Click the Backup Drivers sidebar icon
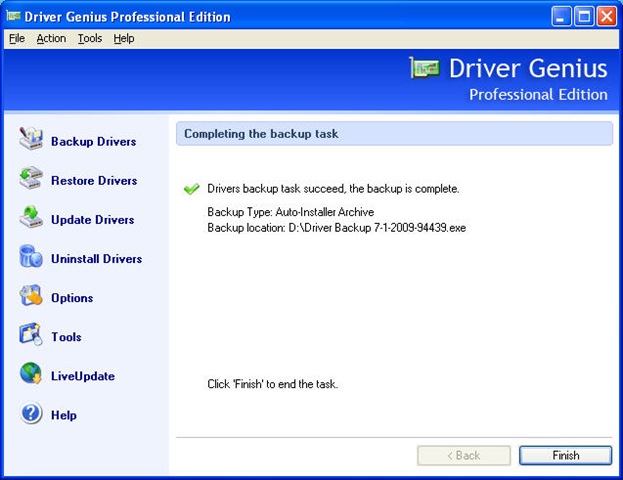The width and height of the screenshot is (623, 480). point(31,139)
